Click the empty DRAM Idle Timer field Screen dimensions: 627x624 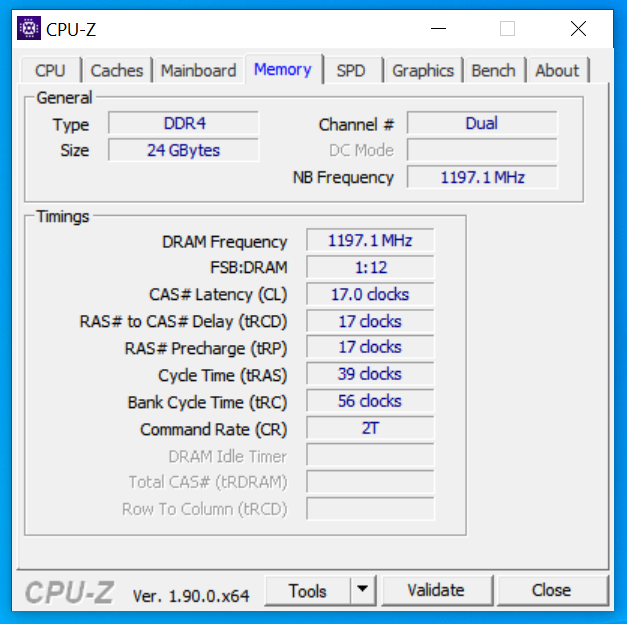(x=370, y=455)
